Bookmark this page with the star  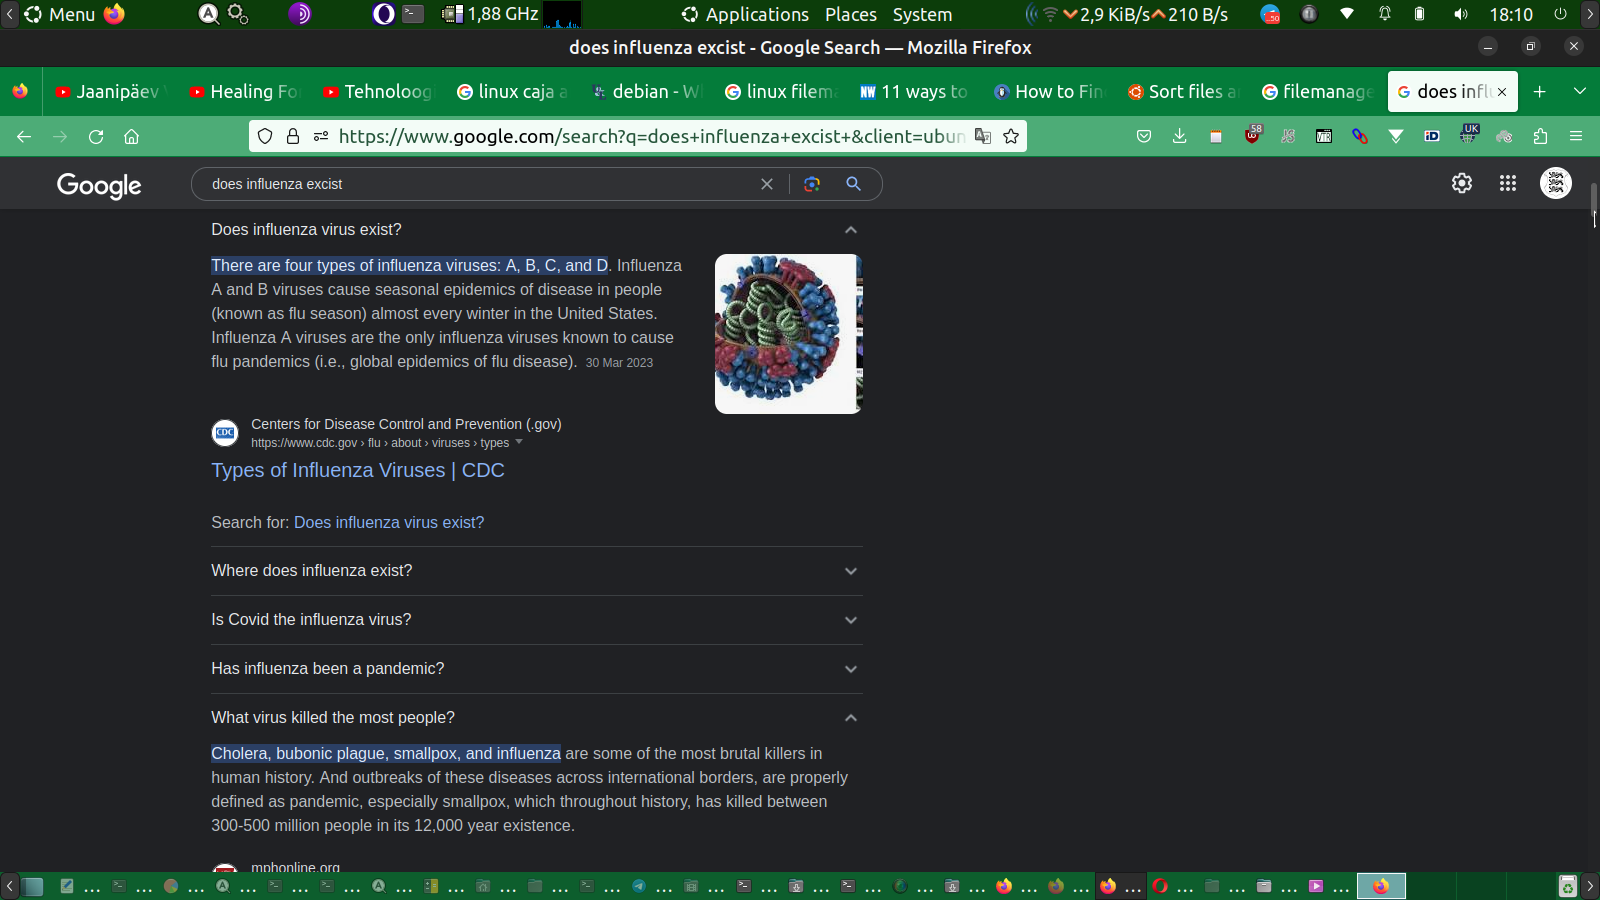[x=1011, y=136]
